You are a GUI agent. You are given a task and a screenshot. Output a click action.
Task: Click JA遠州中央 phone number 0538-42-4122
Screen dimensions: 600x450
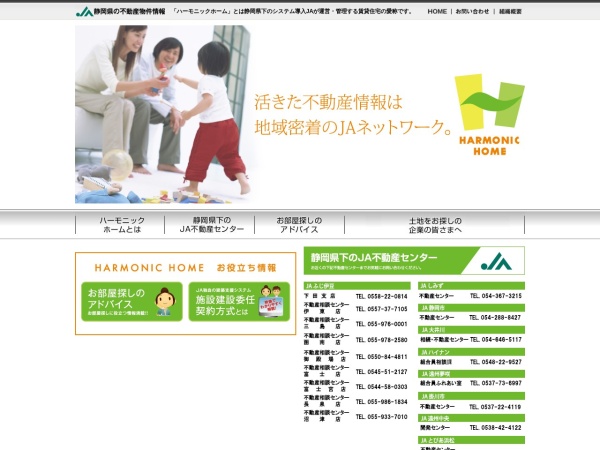[x=496, y=428]
